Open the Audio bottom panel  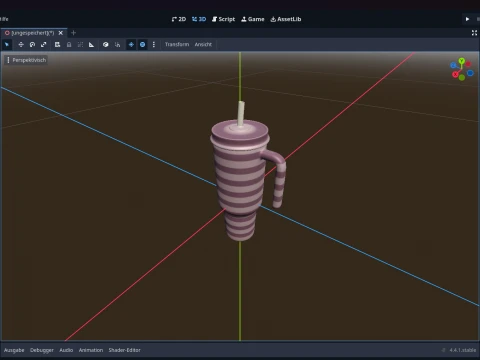[x=66, y=350]
